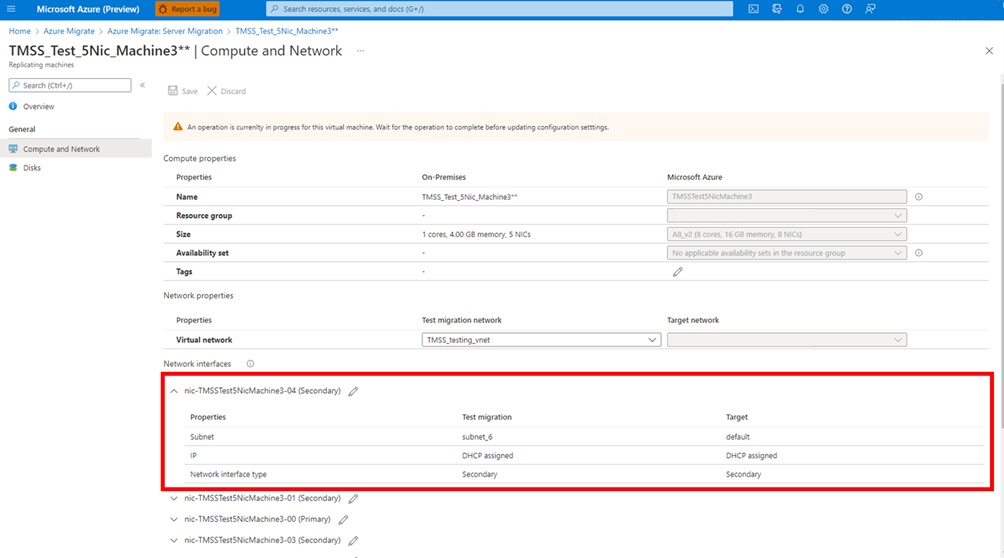Viewport: 1004px width, 558px height.
Task: Open directories and subscriptions filter icon
Action: click(x=777, y=9)
